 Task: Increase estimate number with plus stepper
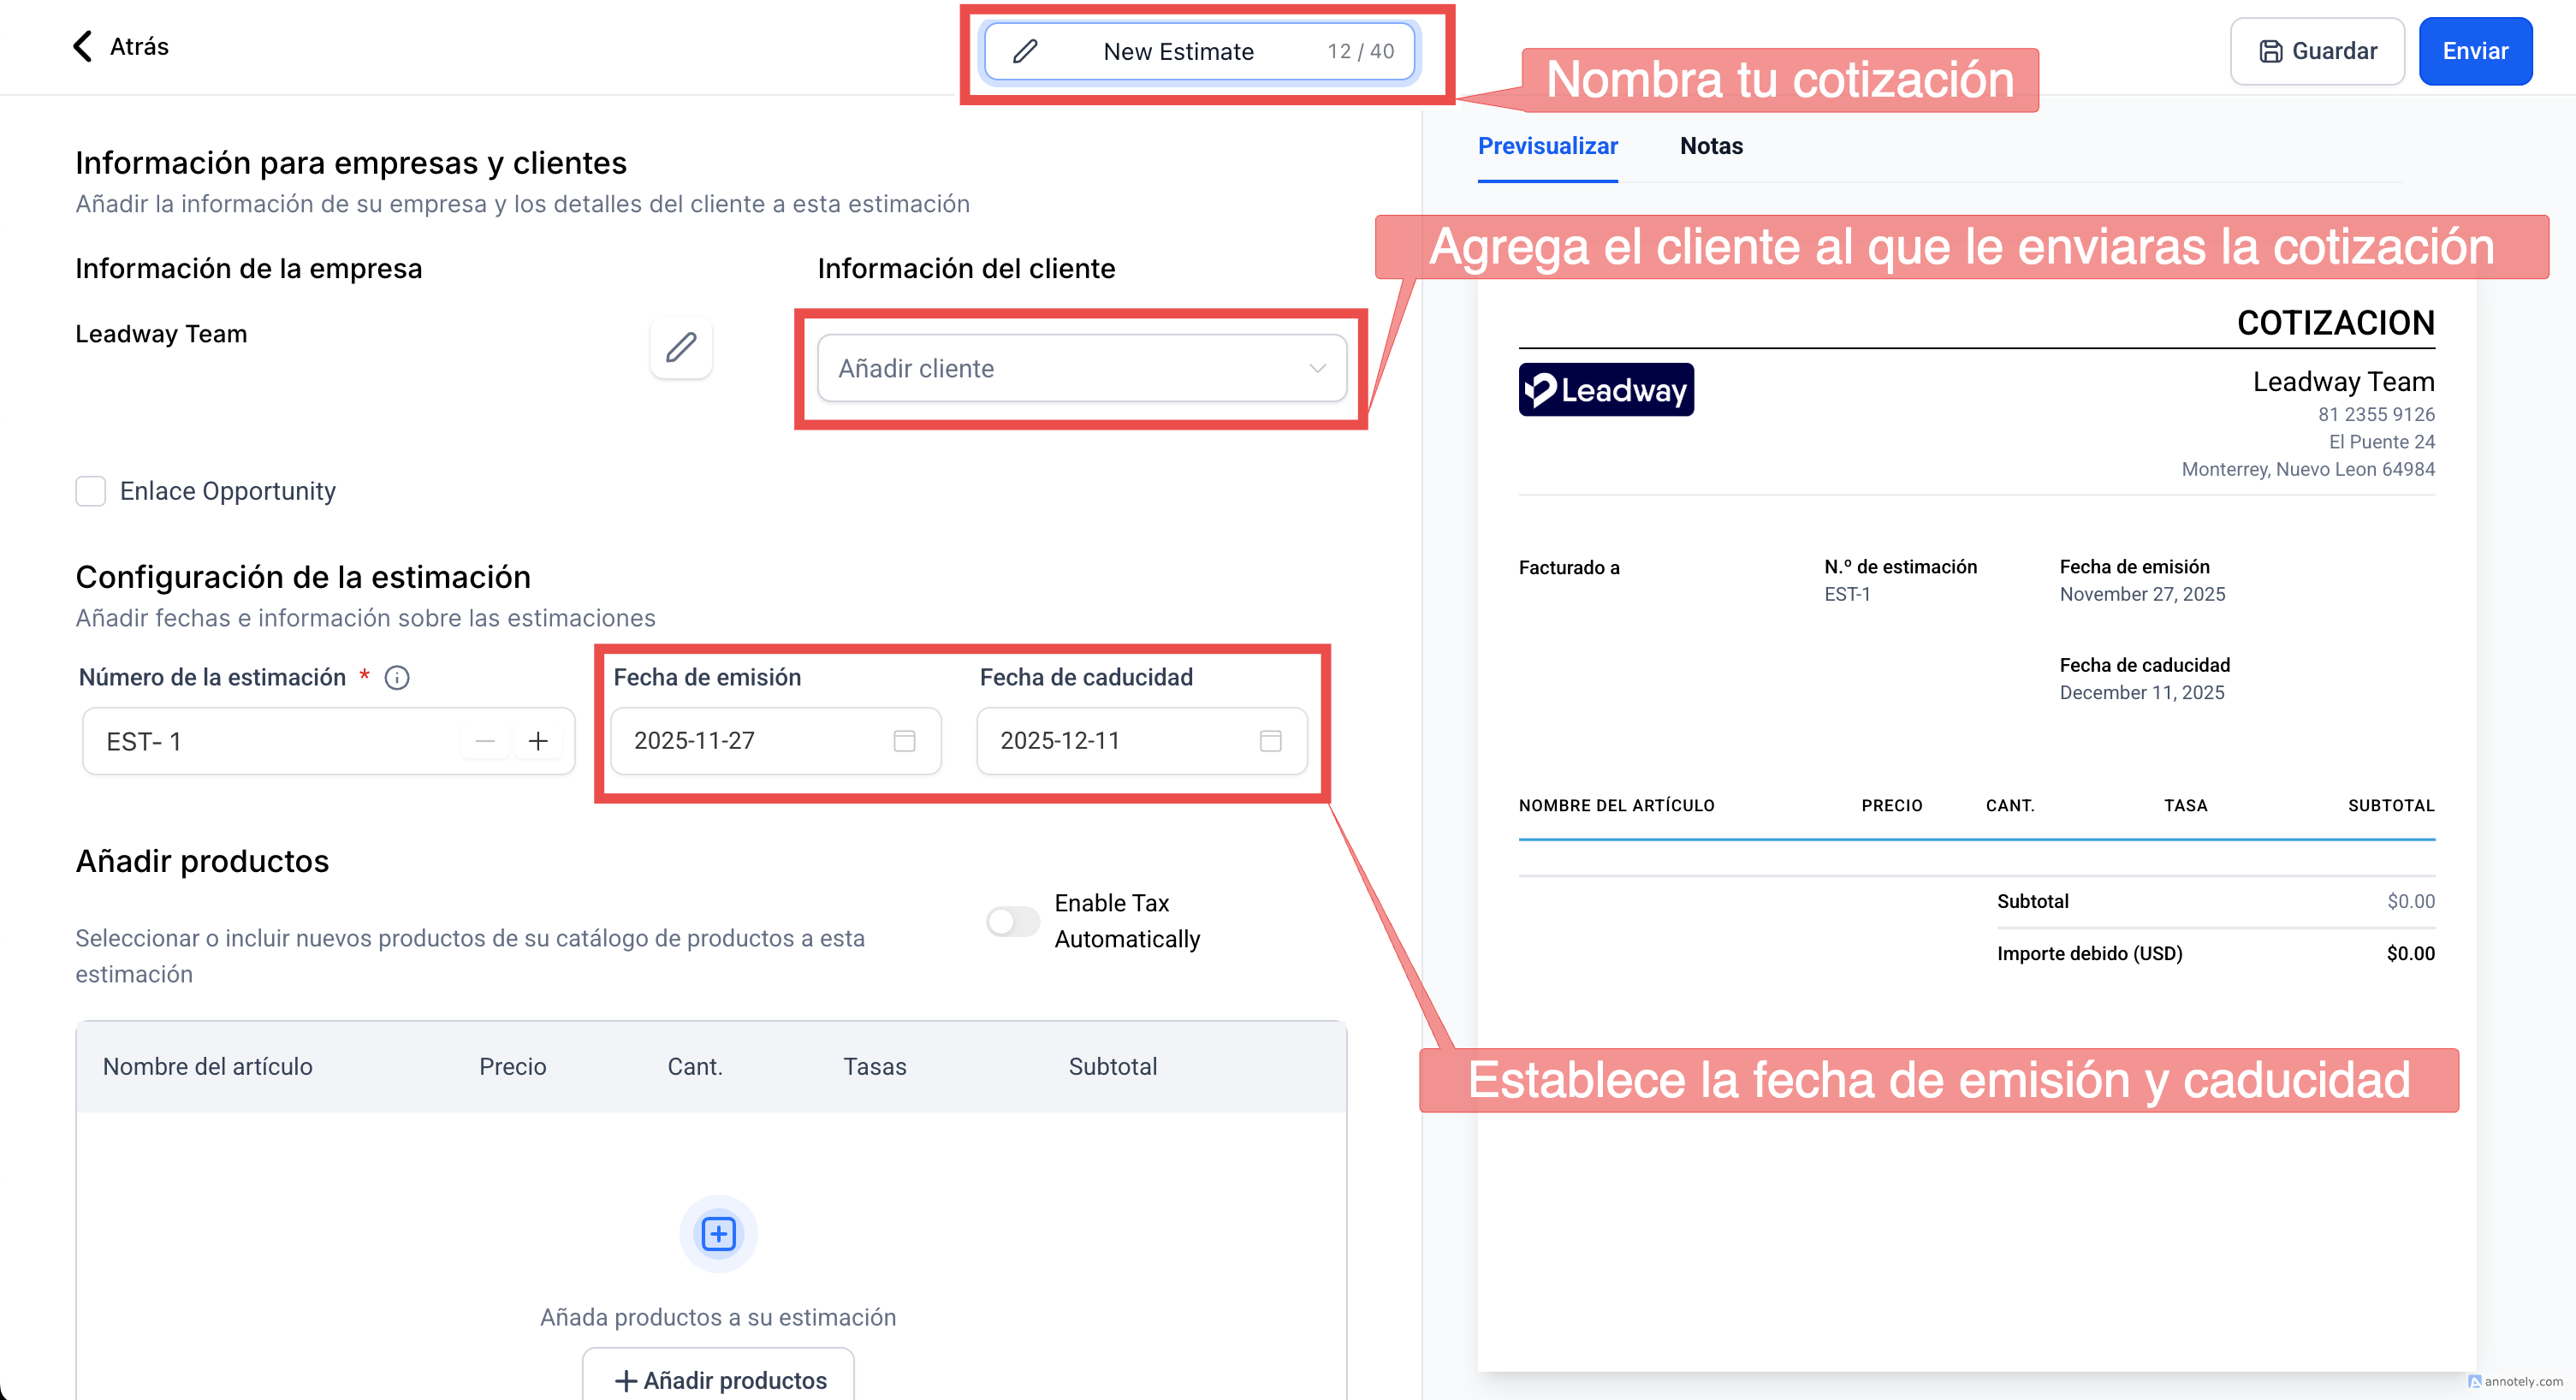point(538,741)
